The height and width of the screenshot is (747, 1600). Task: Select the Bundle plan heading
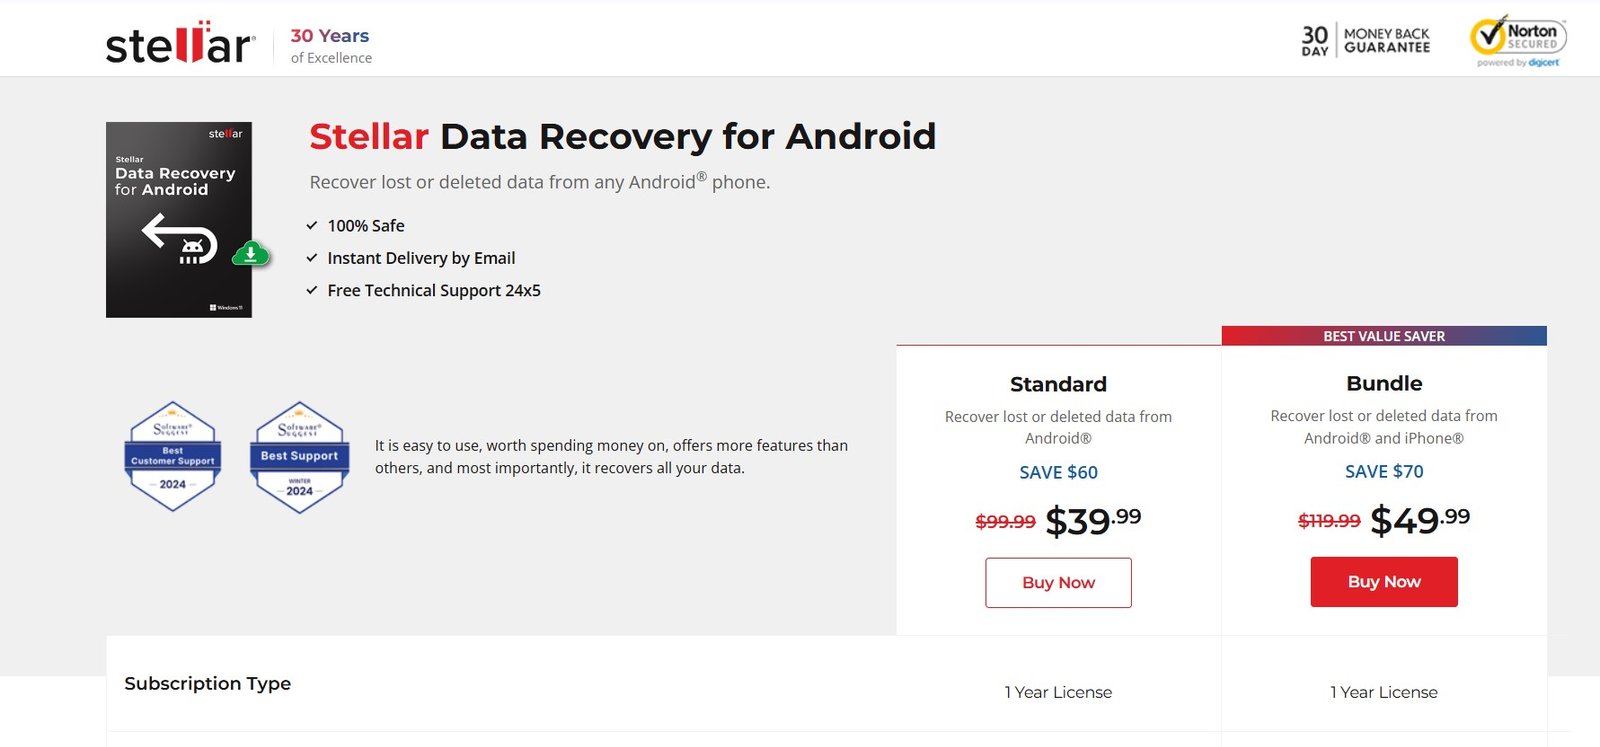[x=1384, y=383]
